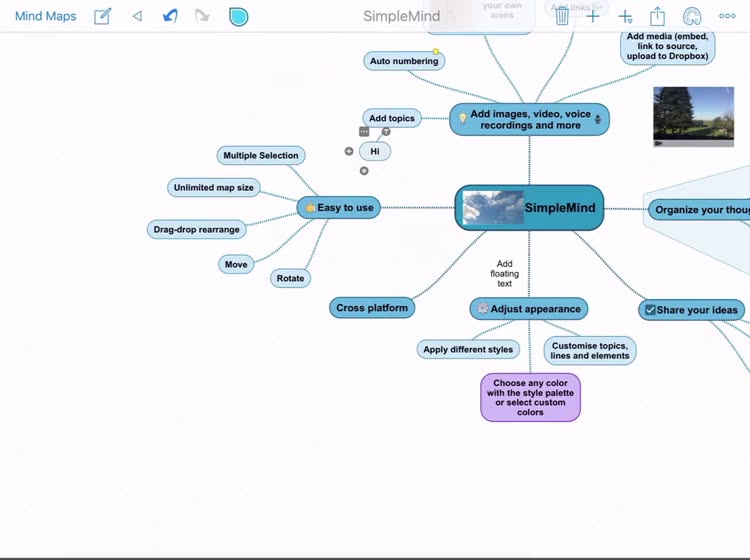This screenshot has width=750, height=560.
Task: Select Add images, video, voice recordings topic
Action: [x=529, y=120]
